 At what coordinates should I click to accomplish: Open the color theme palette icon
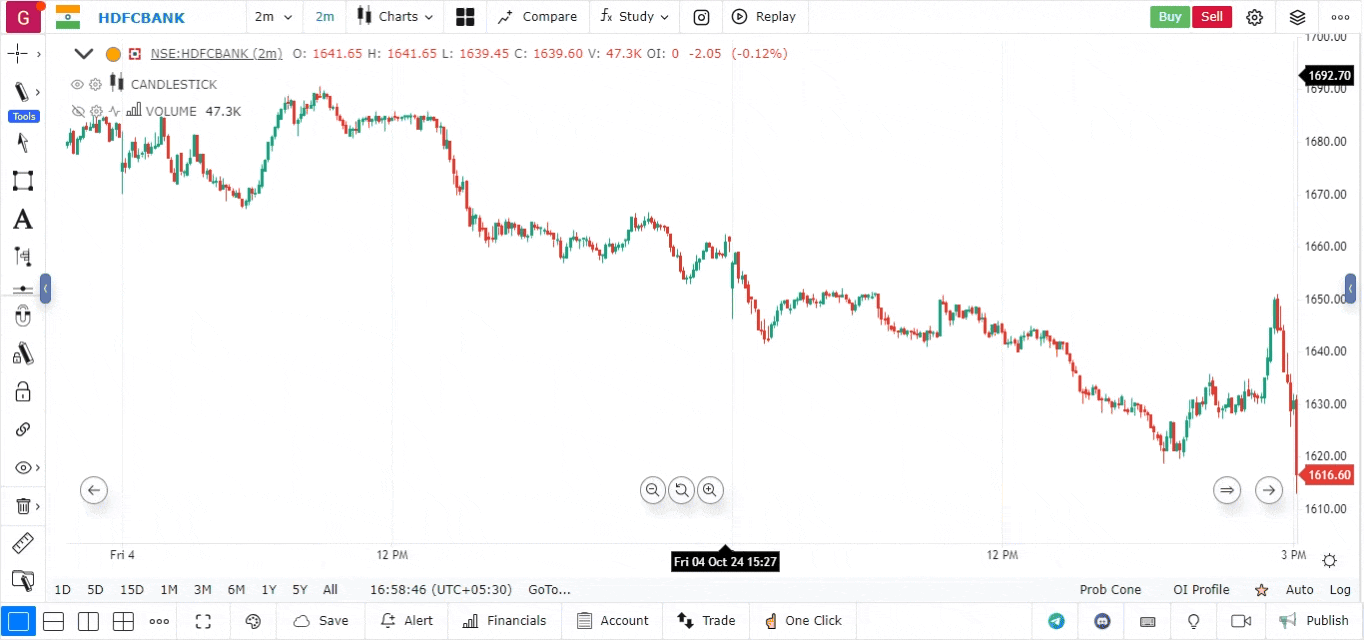tap(253, 621)
